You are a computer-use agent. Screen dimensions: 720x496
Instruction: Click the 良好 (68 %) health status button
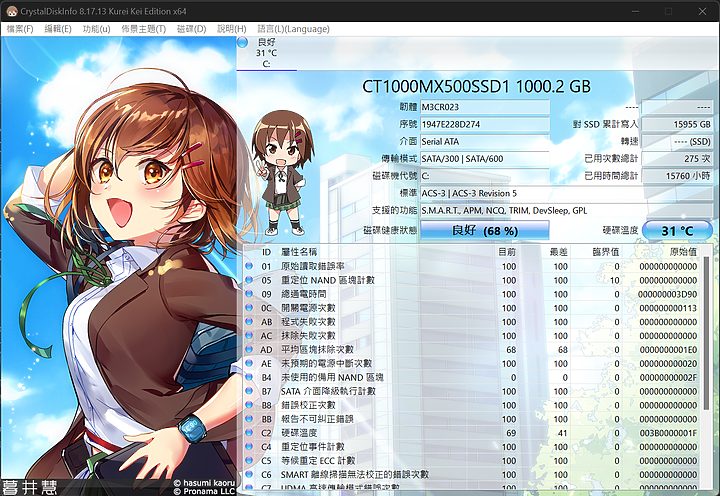click(x=484, y=230)
